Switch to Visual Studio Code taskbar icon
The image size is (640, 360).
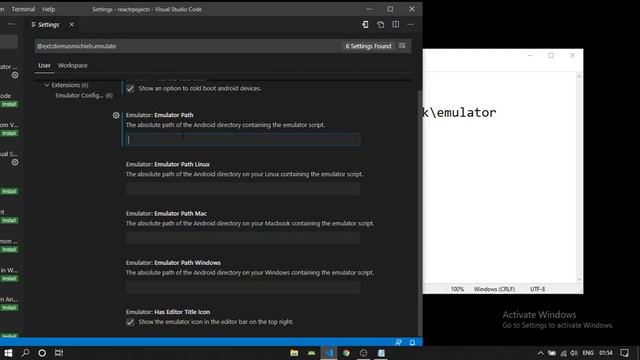pyautogui.click(x=329, y=353)
